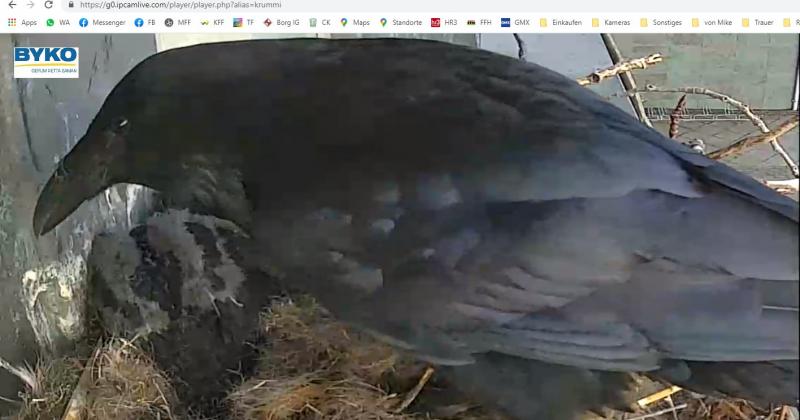The width and height of the screenshot is (800, 420).
Task: Click the URL address bar
Action: tap(400, 5)
